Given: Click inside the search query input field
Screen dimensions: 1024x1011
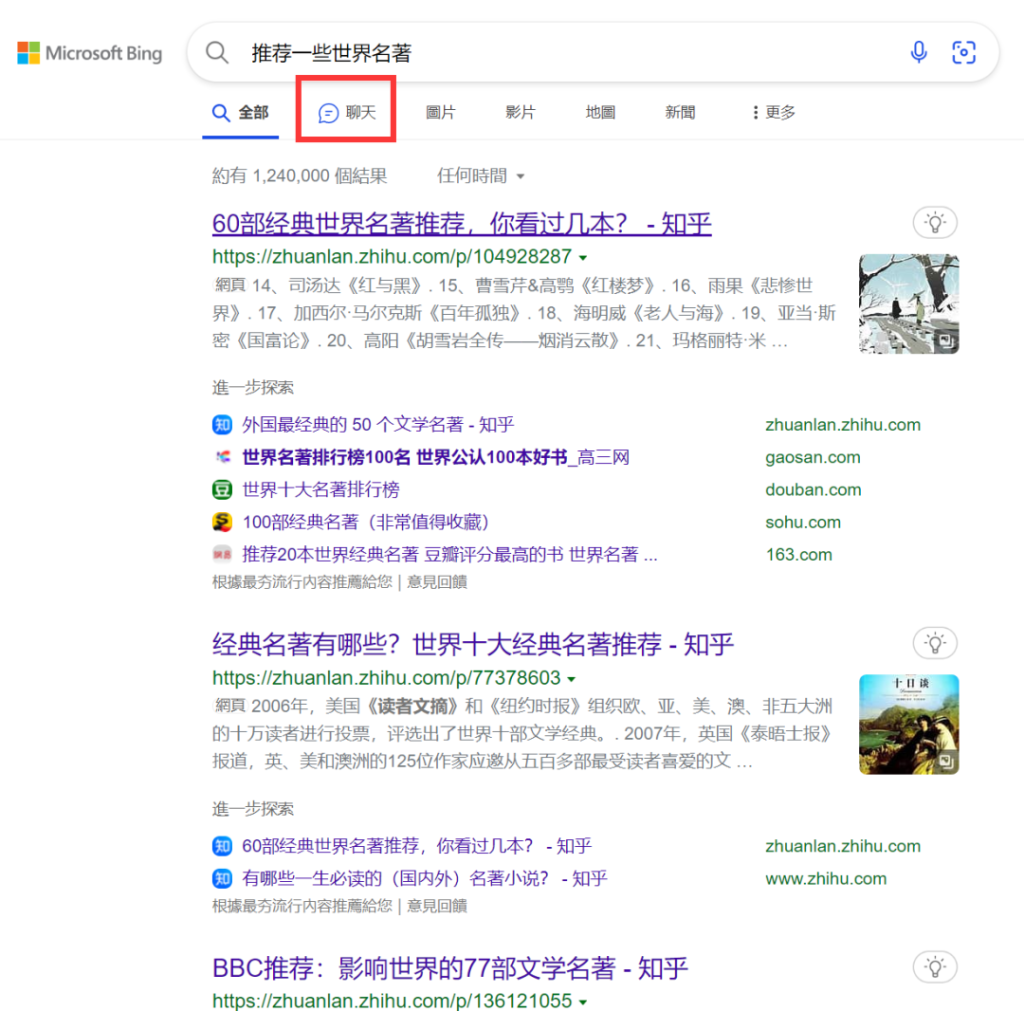Looking at the screenshot, I should [x=568, y=53].
